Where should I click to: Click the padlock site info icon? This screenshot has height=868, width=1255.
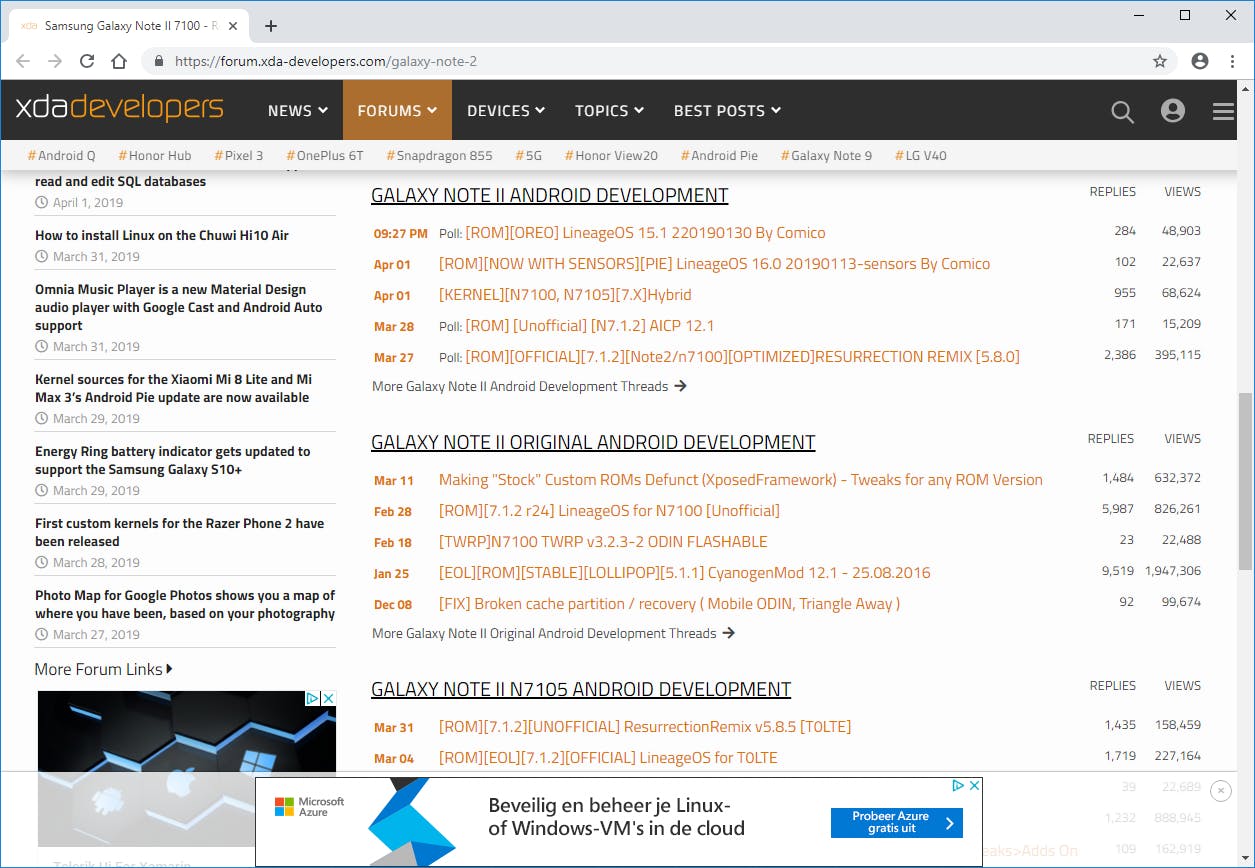pyautogui.click(x=158, y=61)
